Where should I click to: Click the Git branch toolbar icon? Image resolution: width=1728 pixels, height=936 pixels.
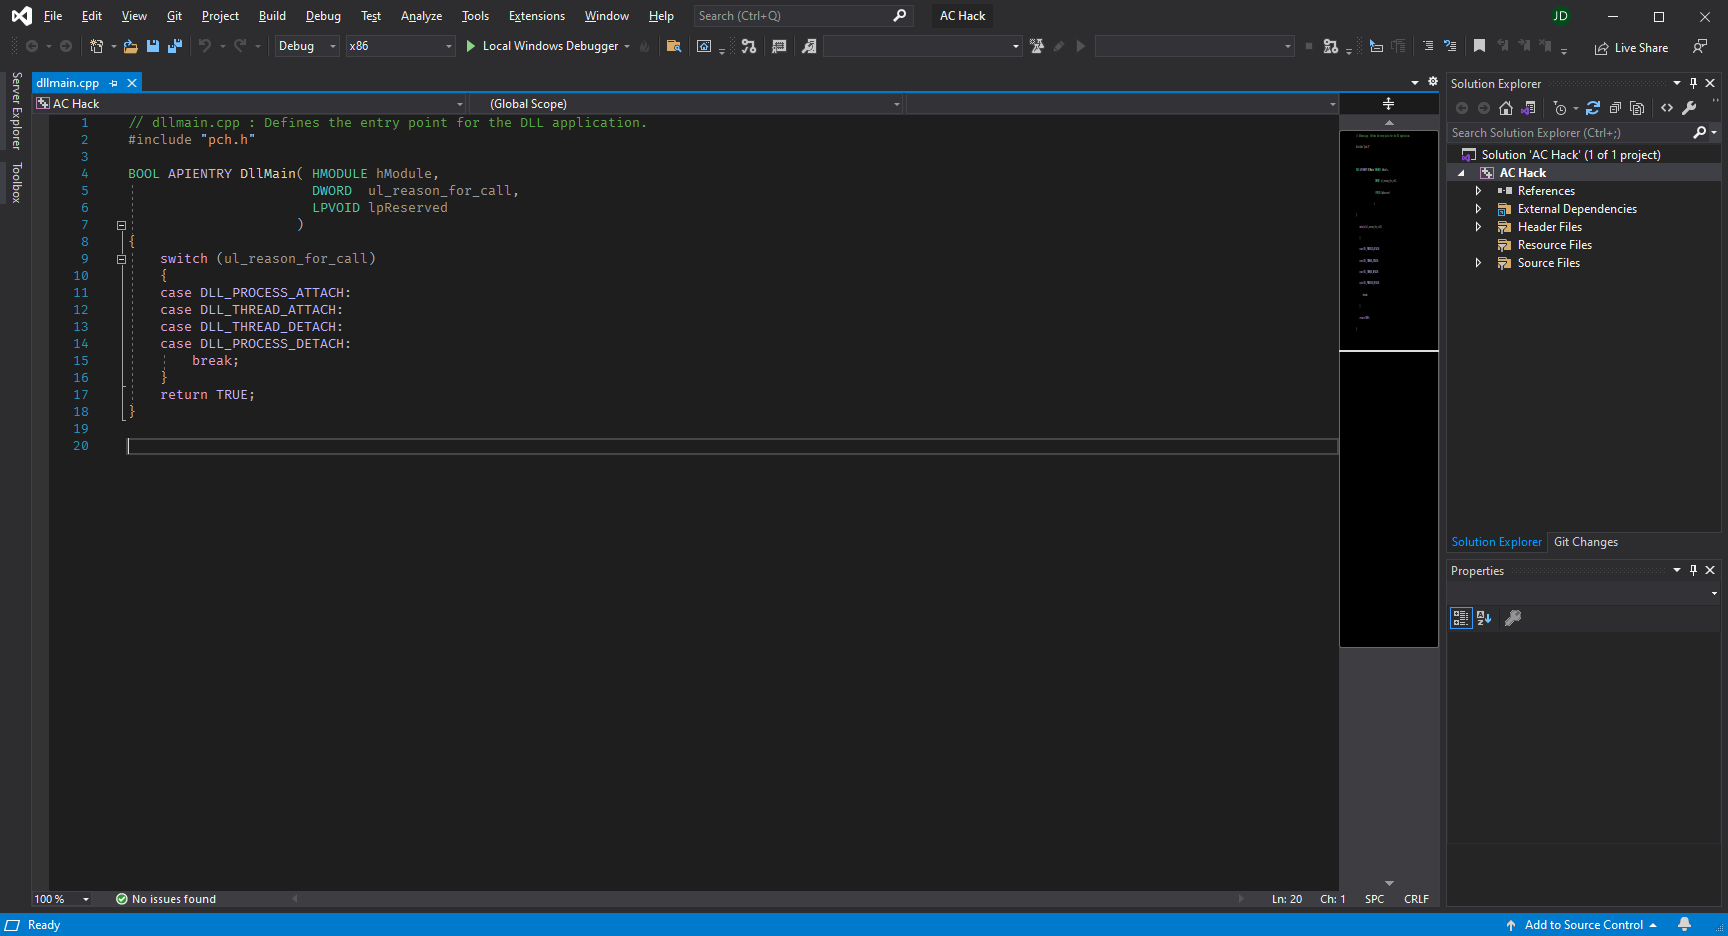pyautogui.click(x=749, y=46)
